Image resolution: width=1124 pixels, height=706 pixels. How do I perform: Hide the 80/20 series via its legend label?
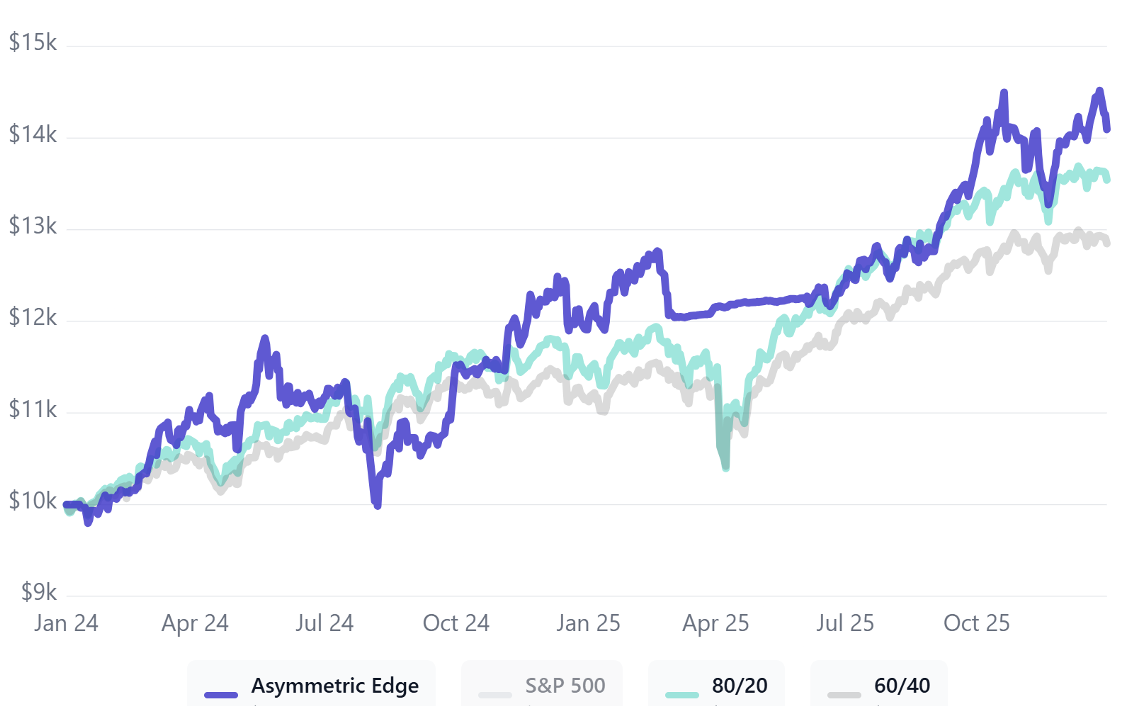pos(738,686)
